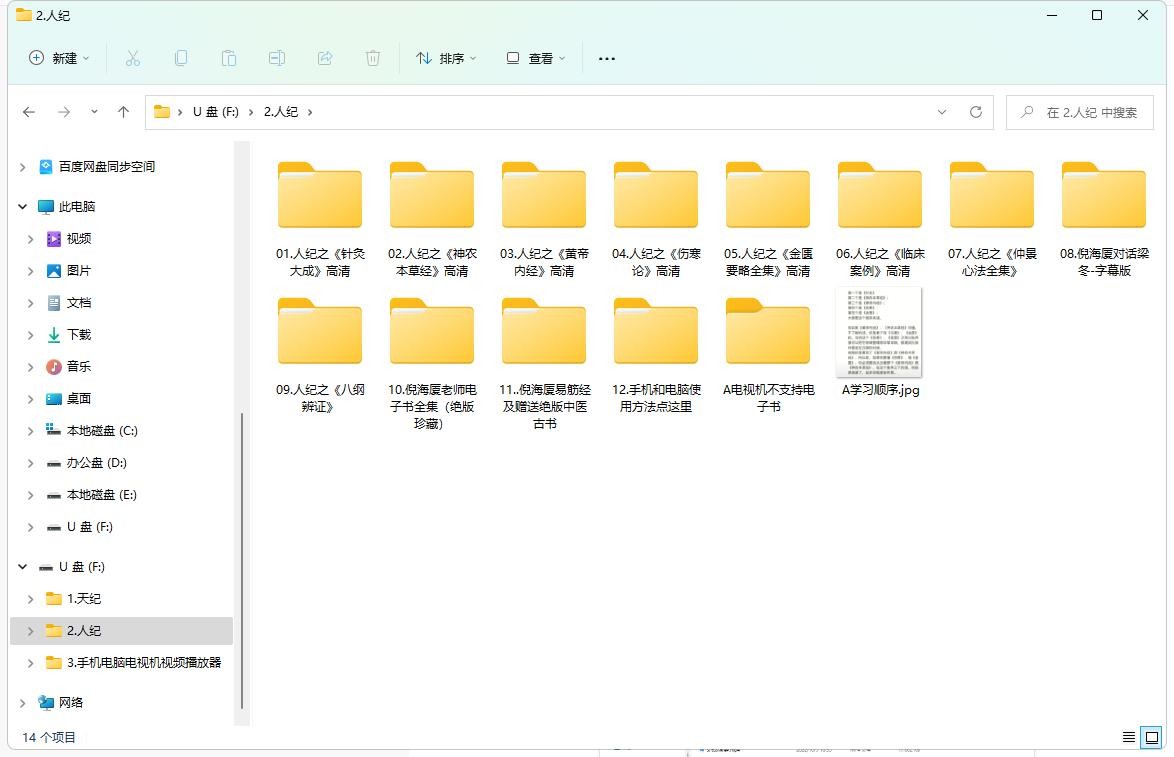Click the Share icon in toolbar
1174x757 pixels.
(x=325, y=58)
